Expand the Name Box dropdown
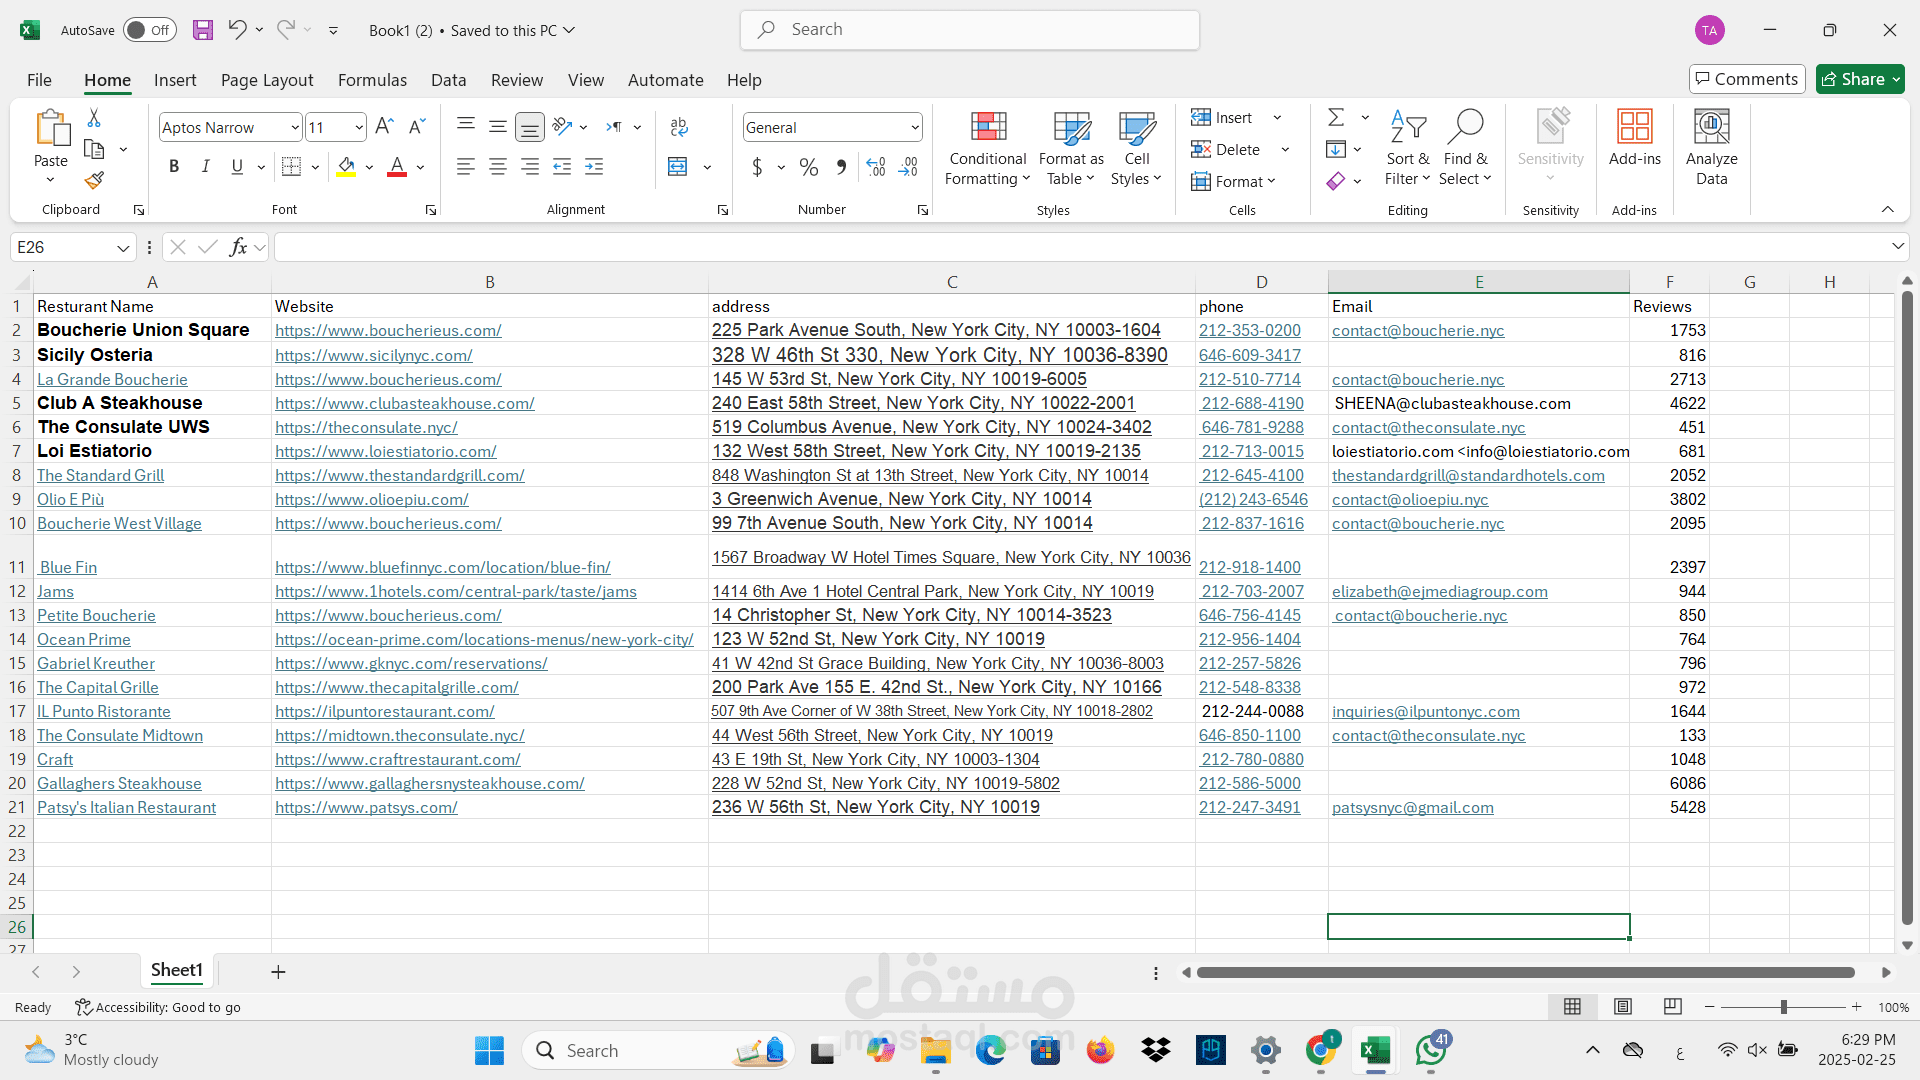 123,248
